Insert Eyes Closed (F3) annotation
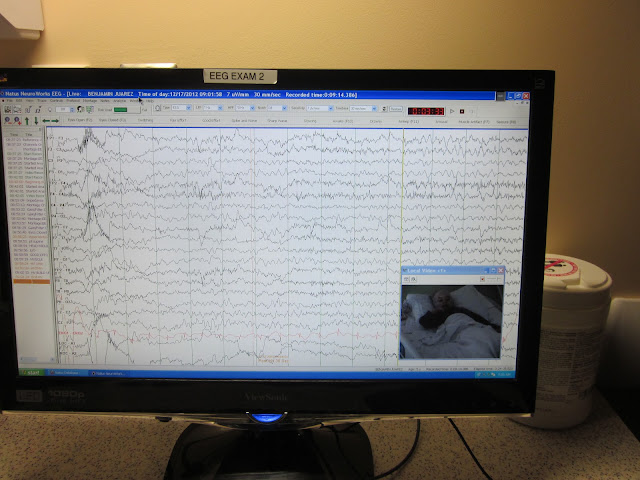 point(112,120)
